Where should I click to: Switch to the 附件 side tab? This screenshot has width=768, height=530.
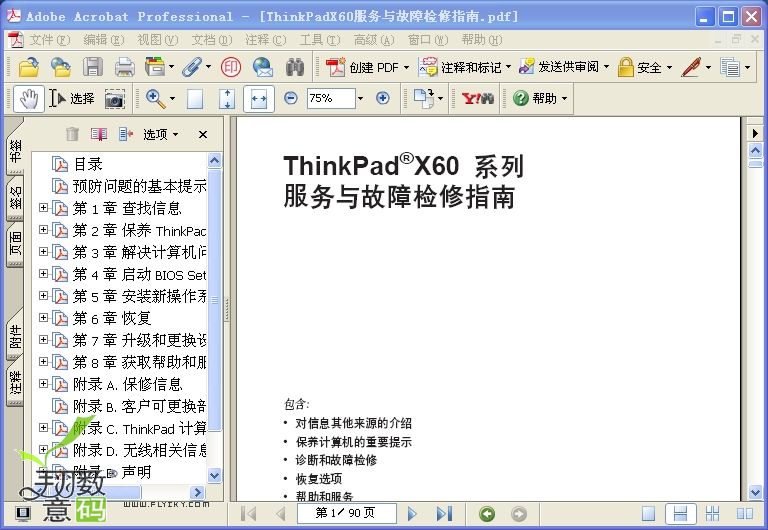coord(15,336)
